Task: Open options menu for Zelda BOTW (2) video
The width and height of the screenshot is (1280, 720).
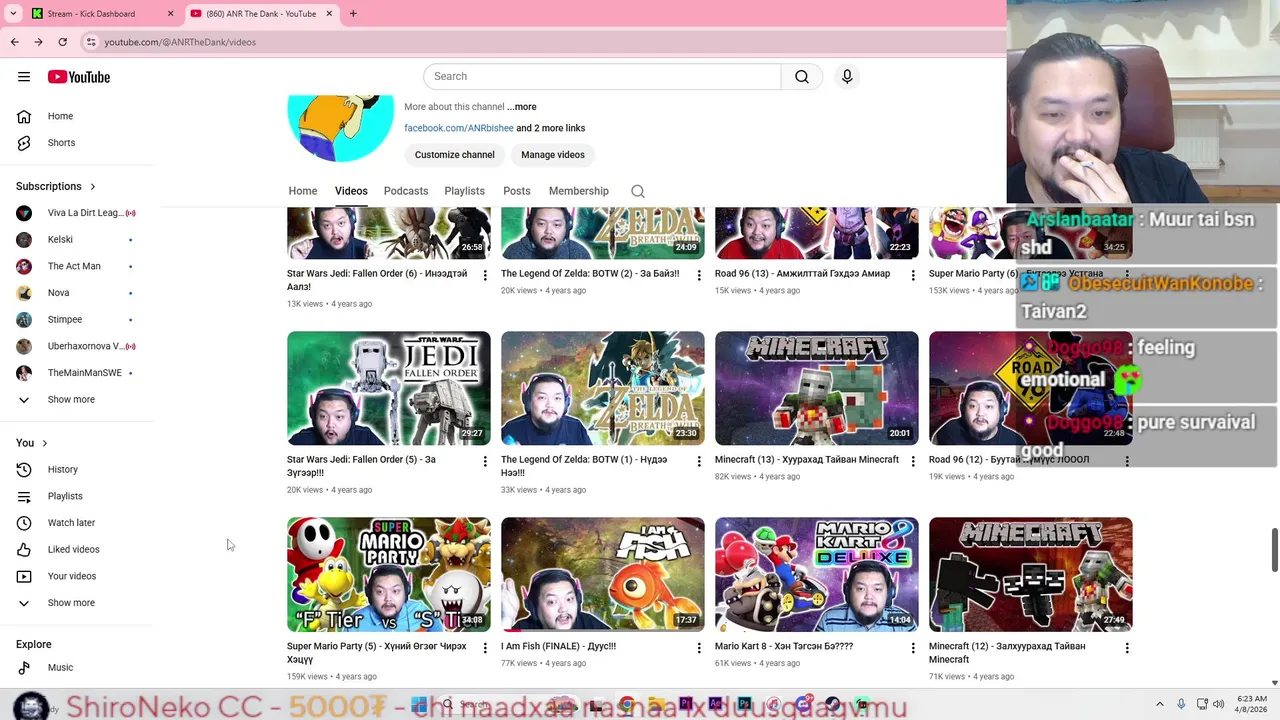Action: point(699,275)
